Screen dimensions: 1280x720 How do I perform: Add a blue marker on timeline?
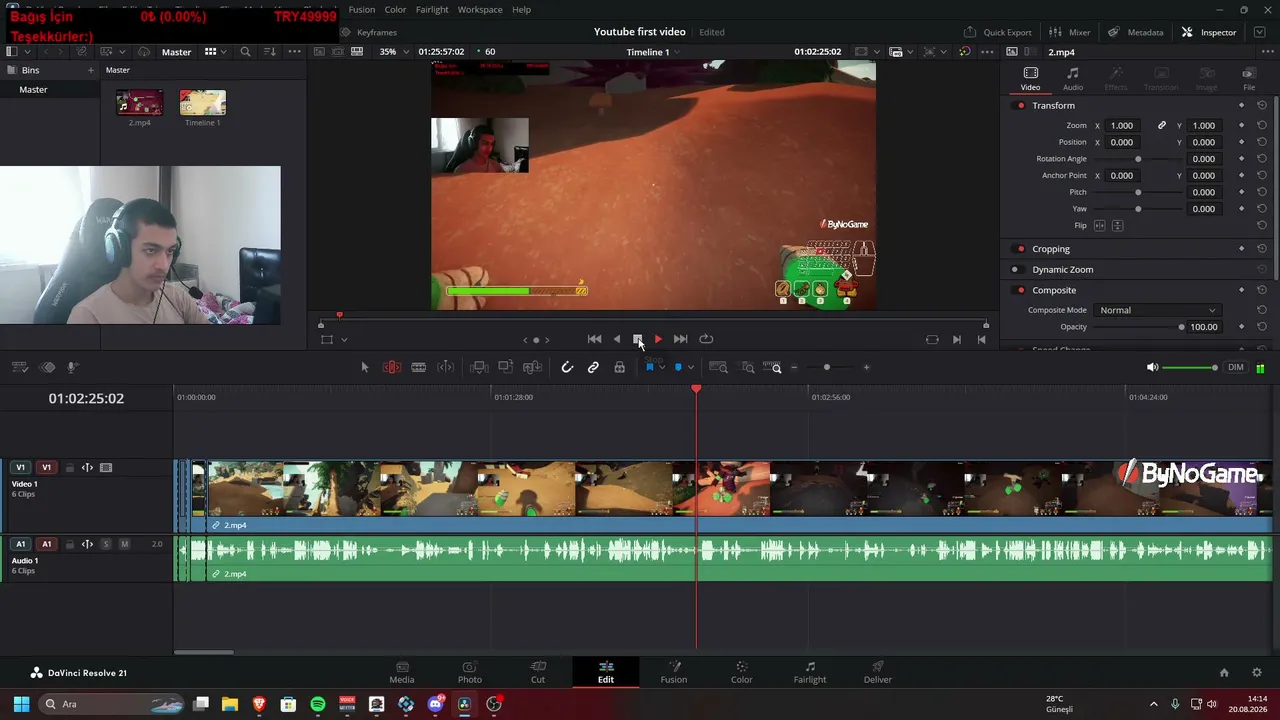click(678, 368)
